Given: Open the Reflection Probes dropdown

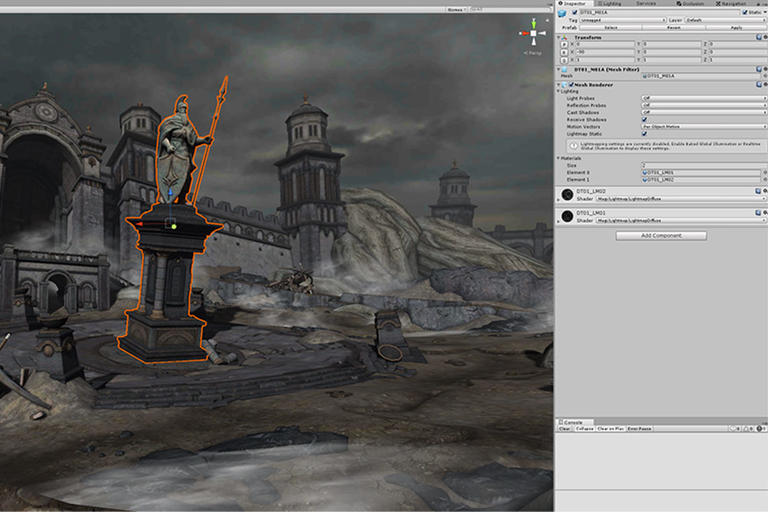Looking at the screenshot, I should (704, 105).
